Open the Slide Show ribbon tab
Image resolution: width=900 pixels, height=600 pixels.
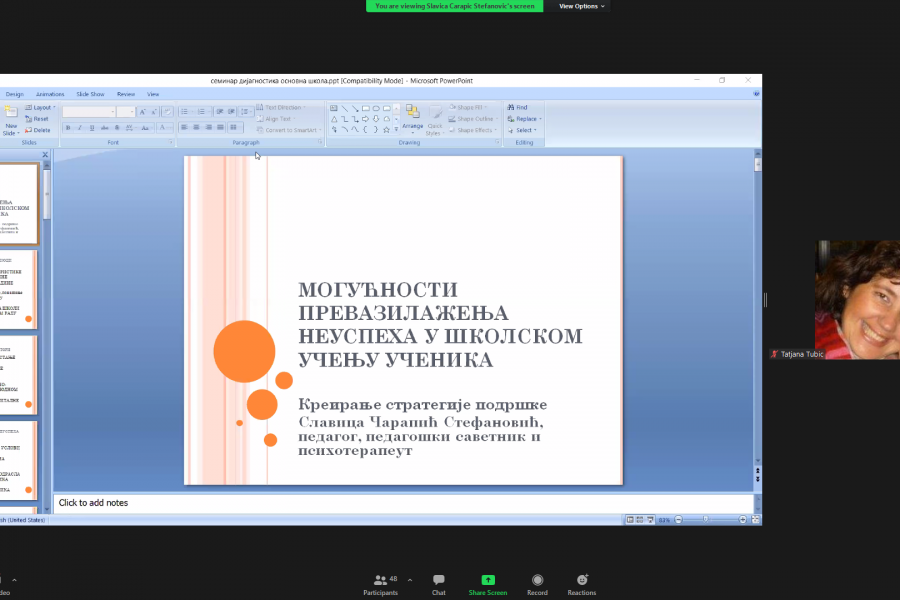[90, 94]
